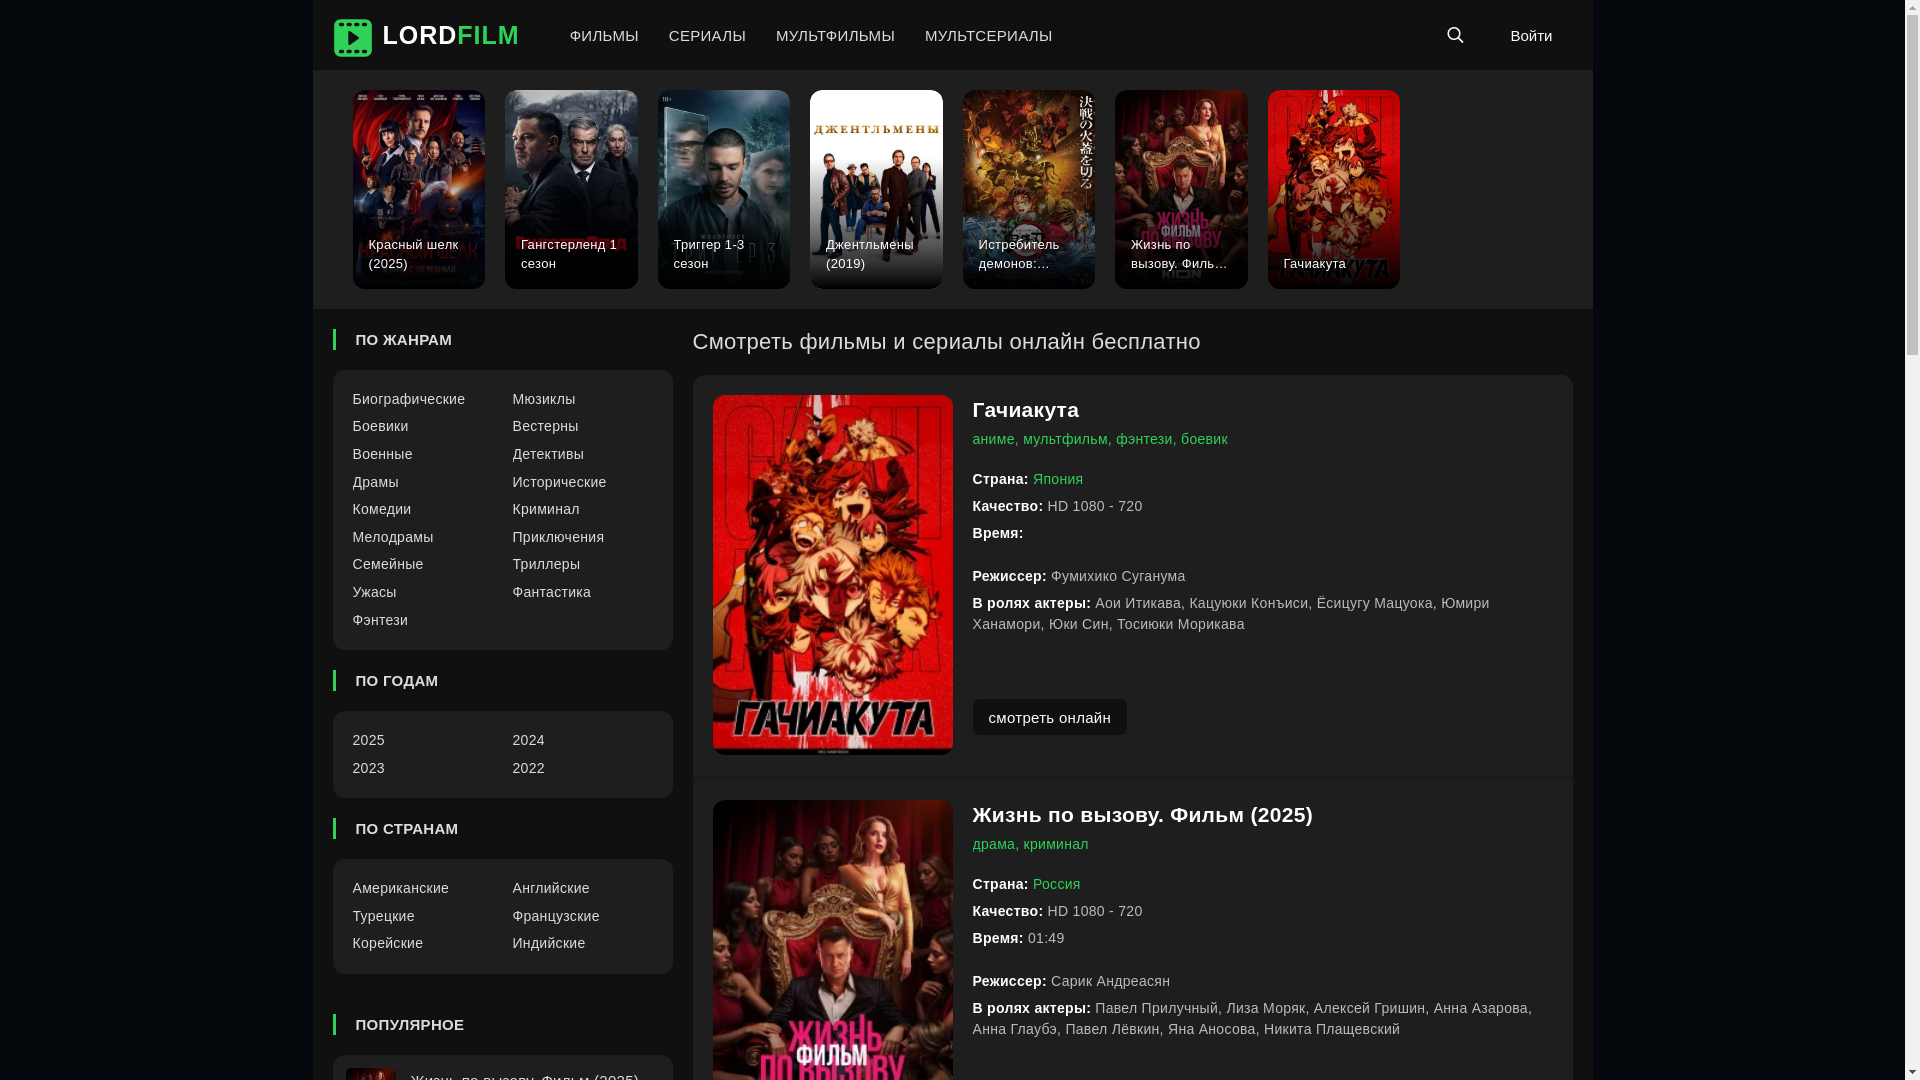Screen dimensions: 1920x1080
Task: Click the аниме genre tag
Action: pyautogui.click(x=993, y=439)
